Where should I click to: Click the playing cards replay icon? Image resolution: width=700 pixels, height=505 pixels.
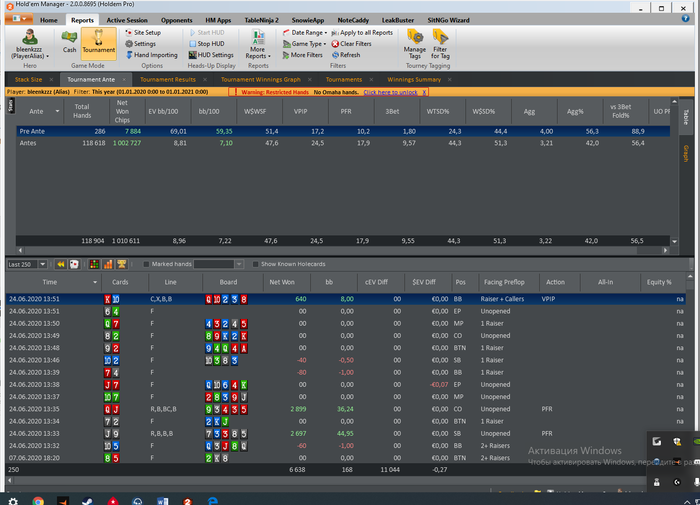[74, 264]
